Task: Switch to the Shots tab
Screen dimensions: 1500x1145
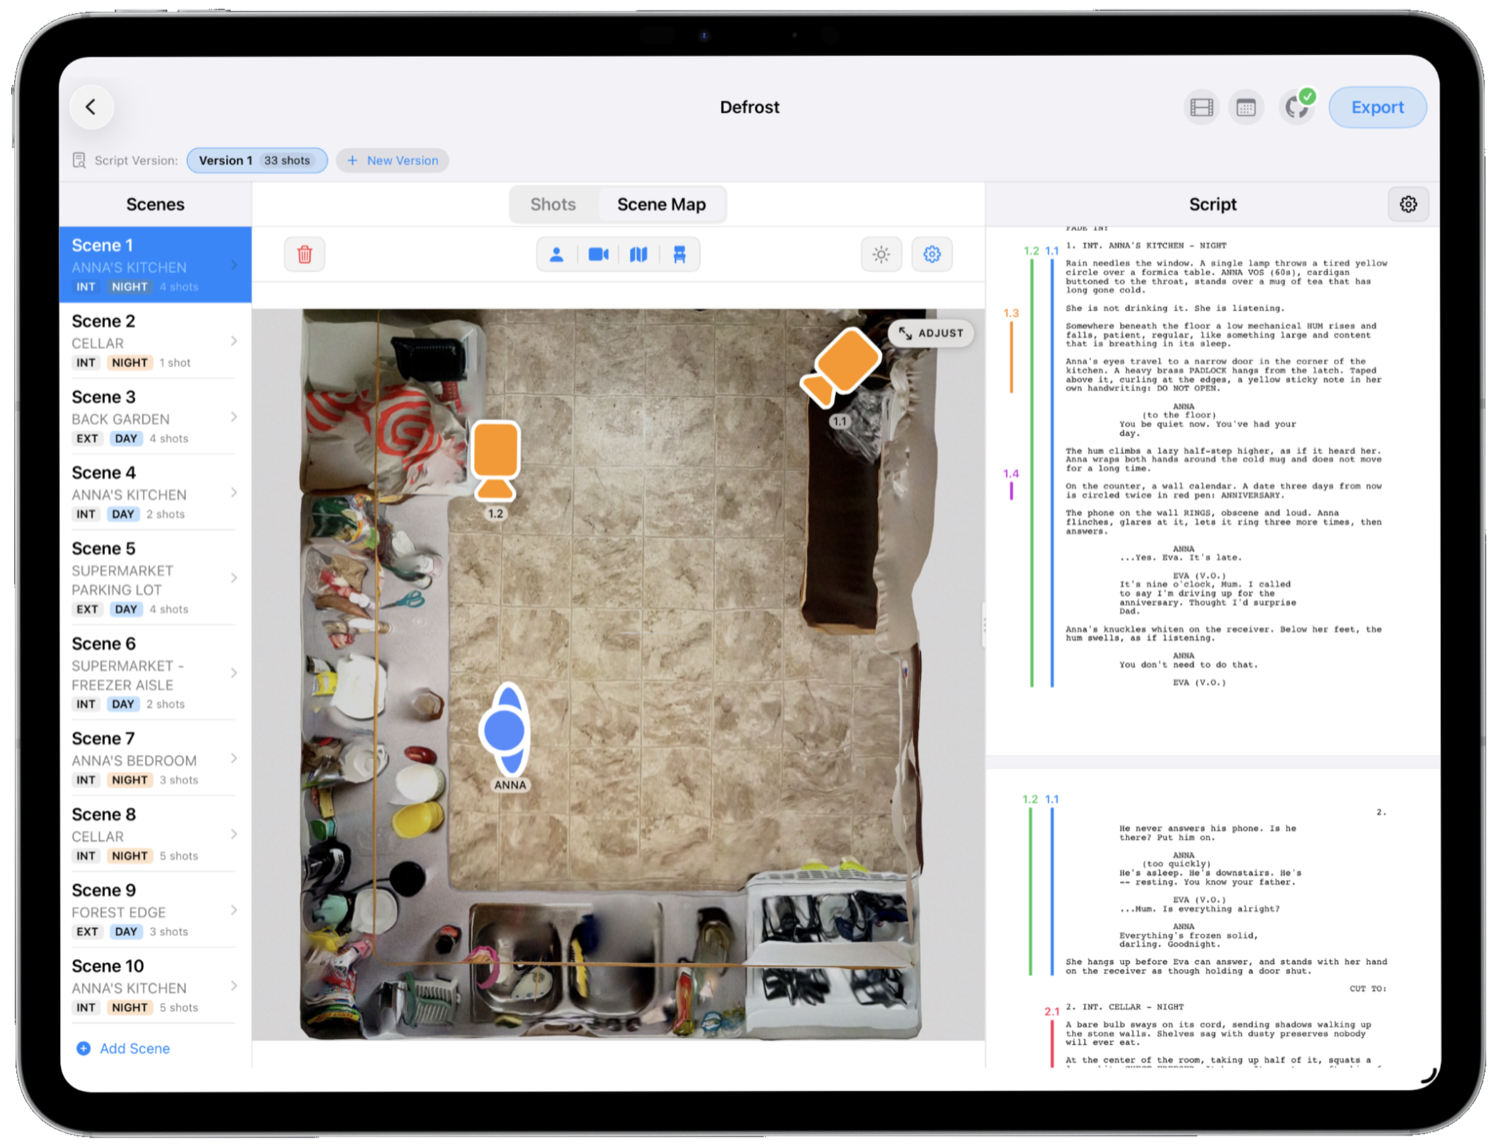Action: [x=553, y=204]
